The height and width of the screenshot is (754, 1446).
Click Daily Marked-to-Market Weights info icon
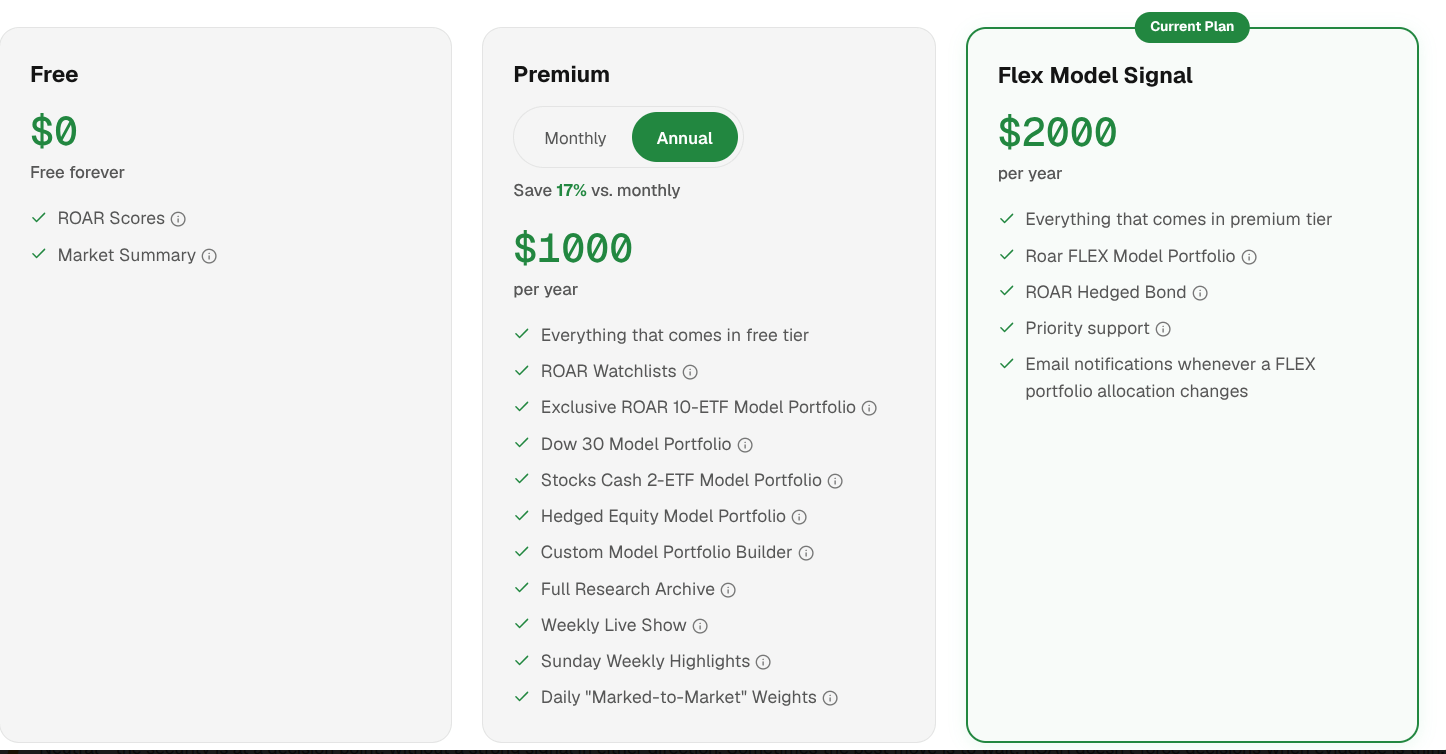830,698
